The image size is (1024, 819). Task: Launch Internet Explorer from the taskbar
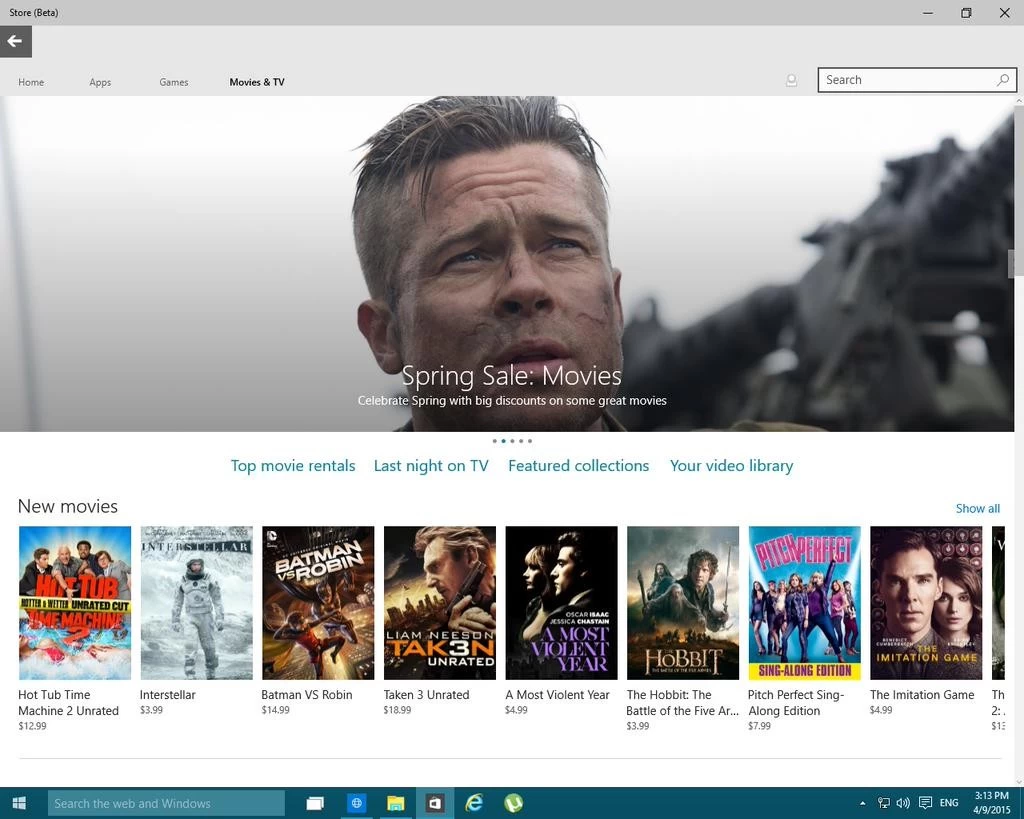[474, 803]
